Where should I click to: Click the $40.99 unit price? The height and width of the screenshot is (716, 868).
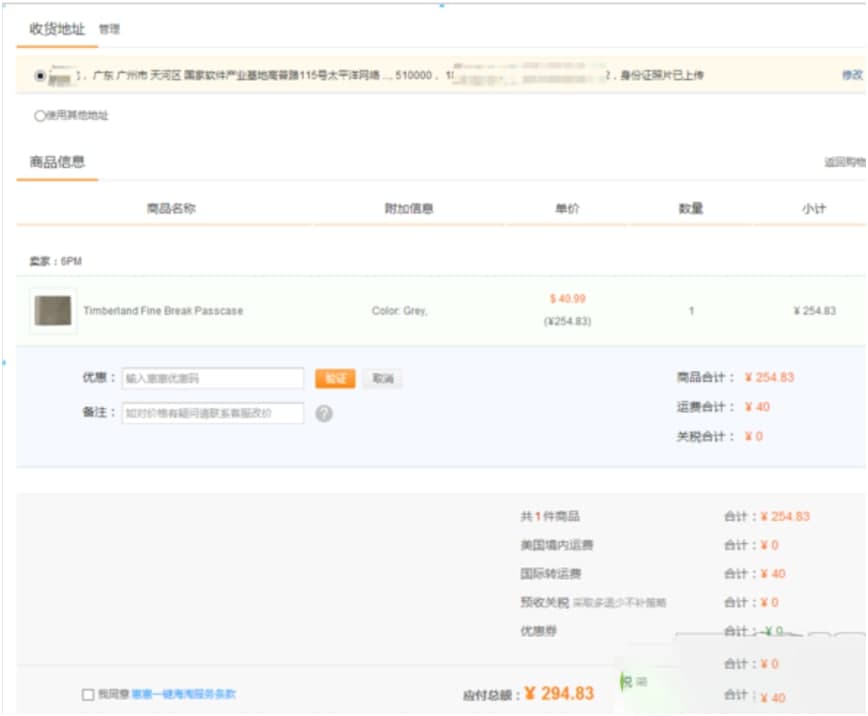click(x=567, y=299)
